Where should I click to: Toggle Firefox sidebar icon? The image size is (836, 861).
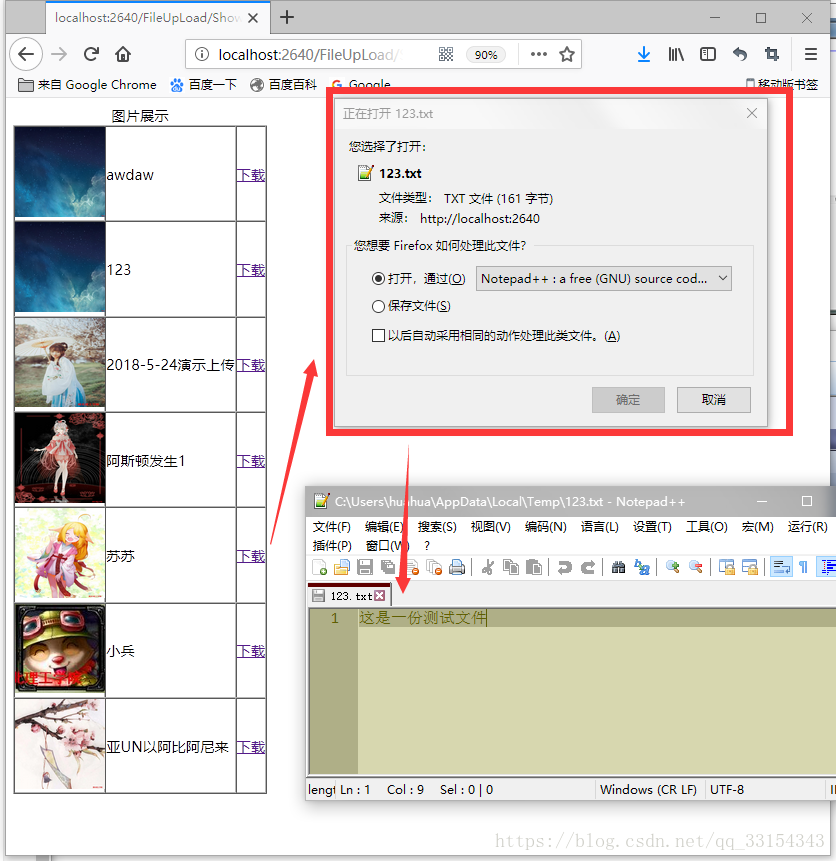708,54
